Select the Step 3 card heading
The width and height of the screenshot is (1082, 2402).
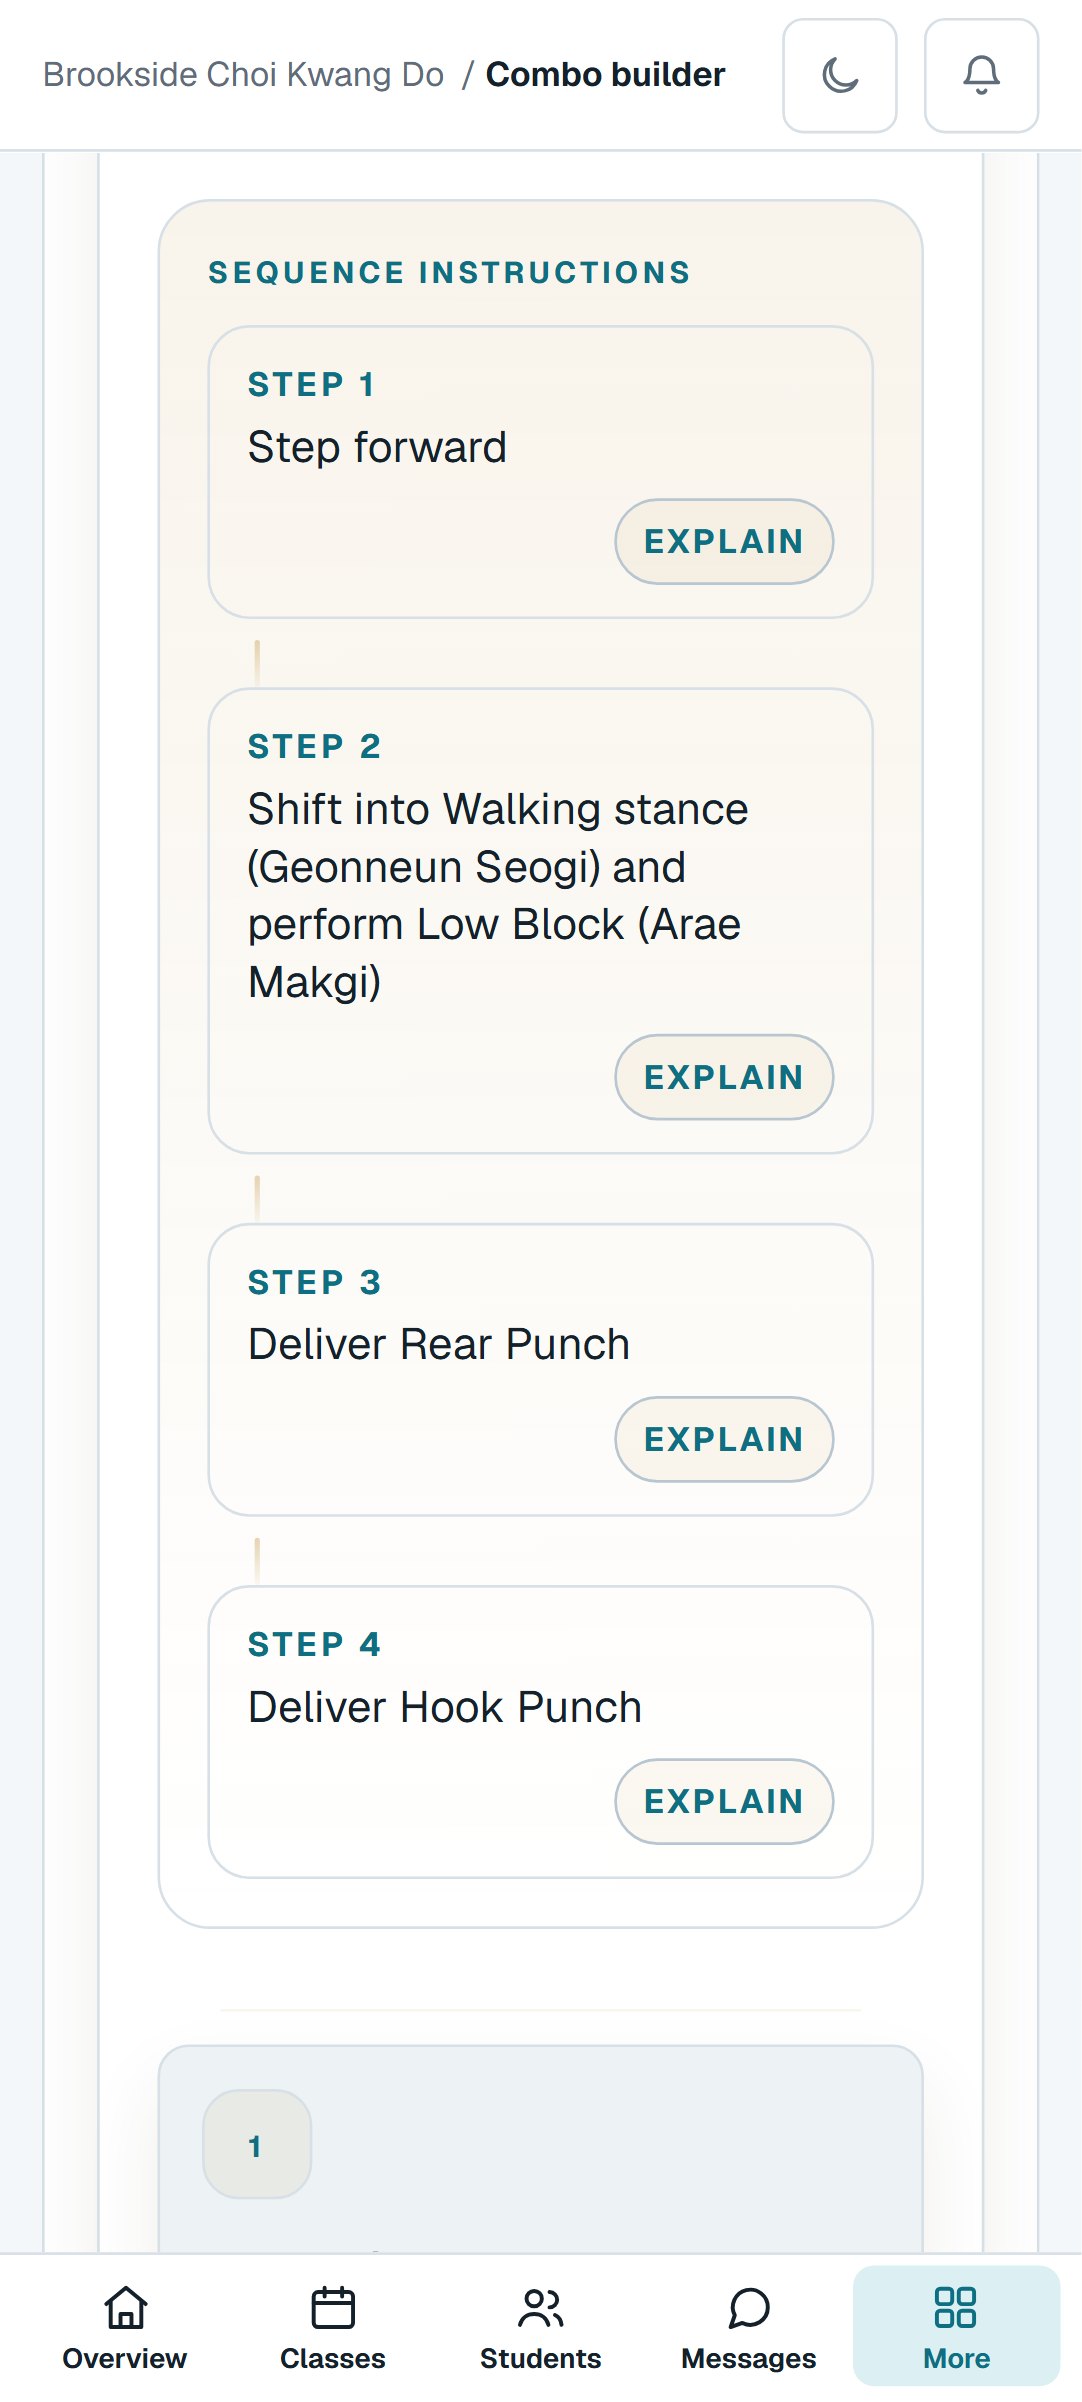pos(315,1282)
